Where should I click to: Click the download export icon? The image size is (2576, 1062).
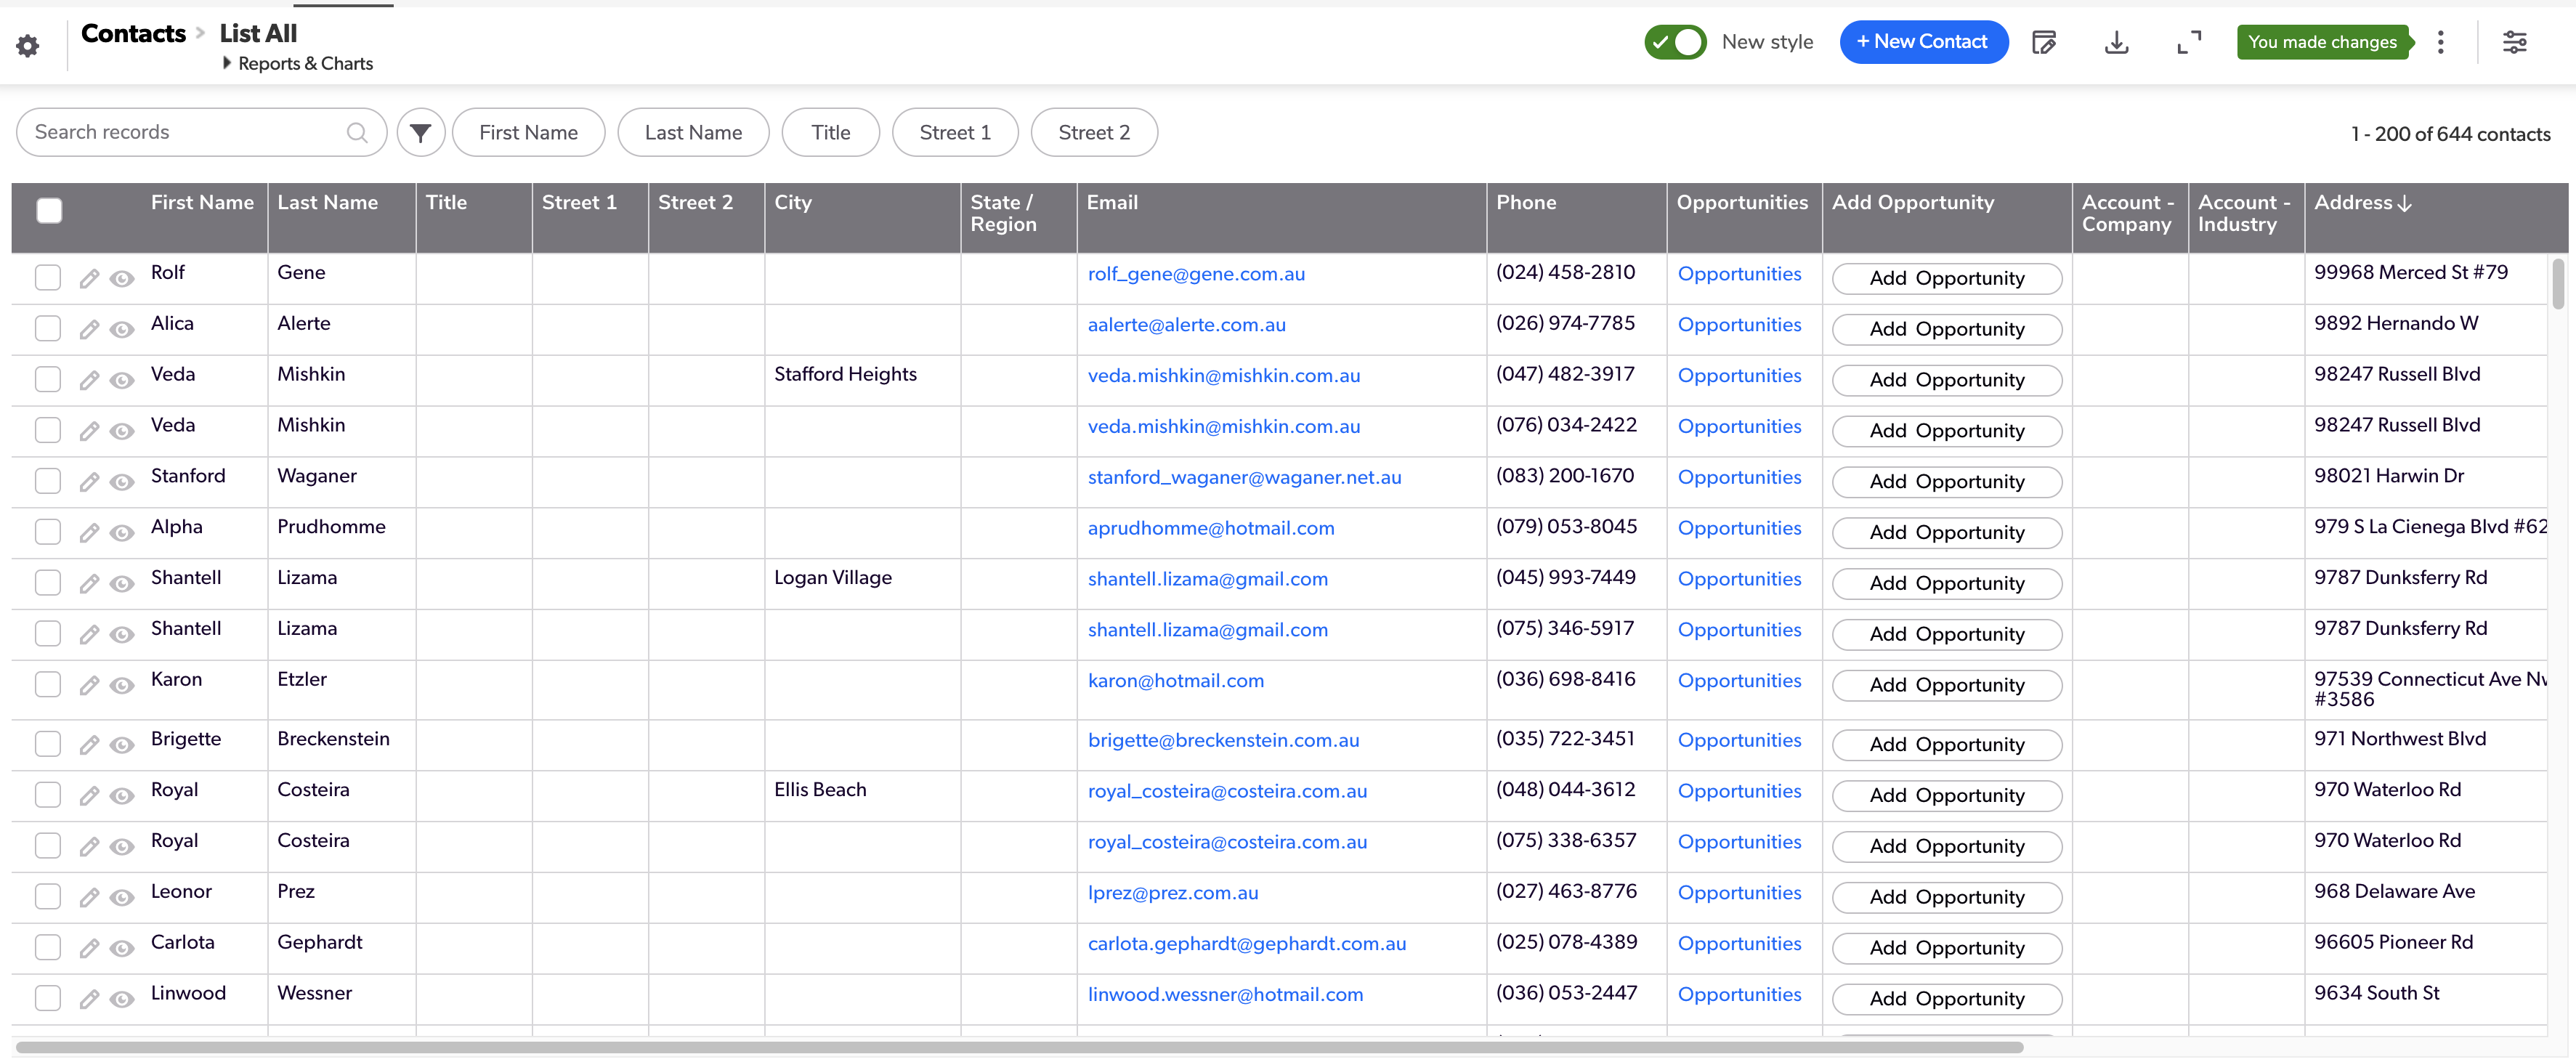coord(2116,42)
